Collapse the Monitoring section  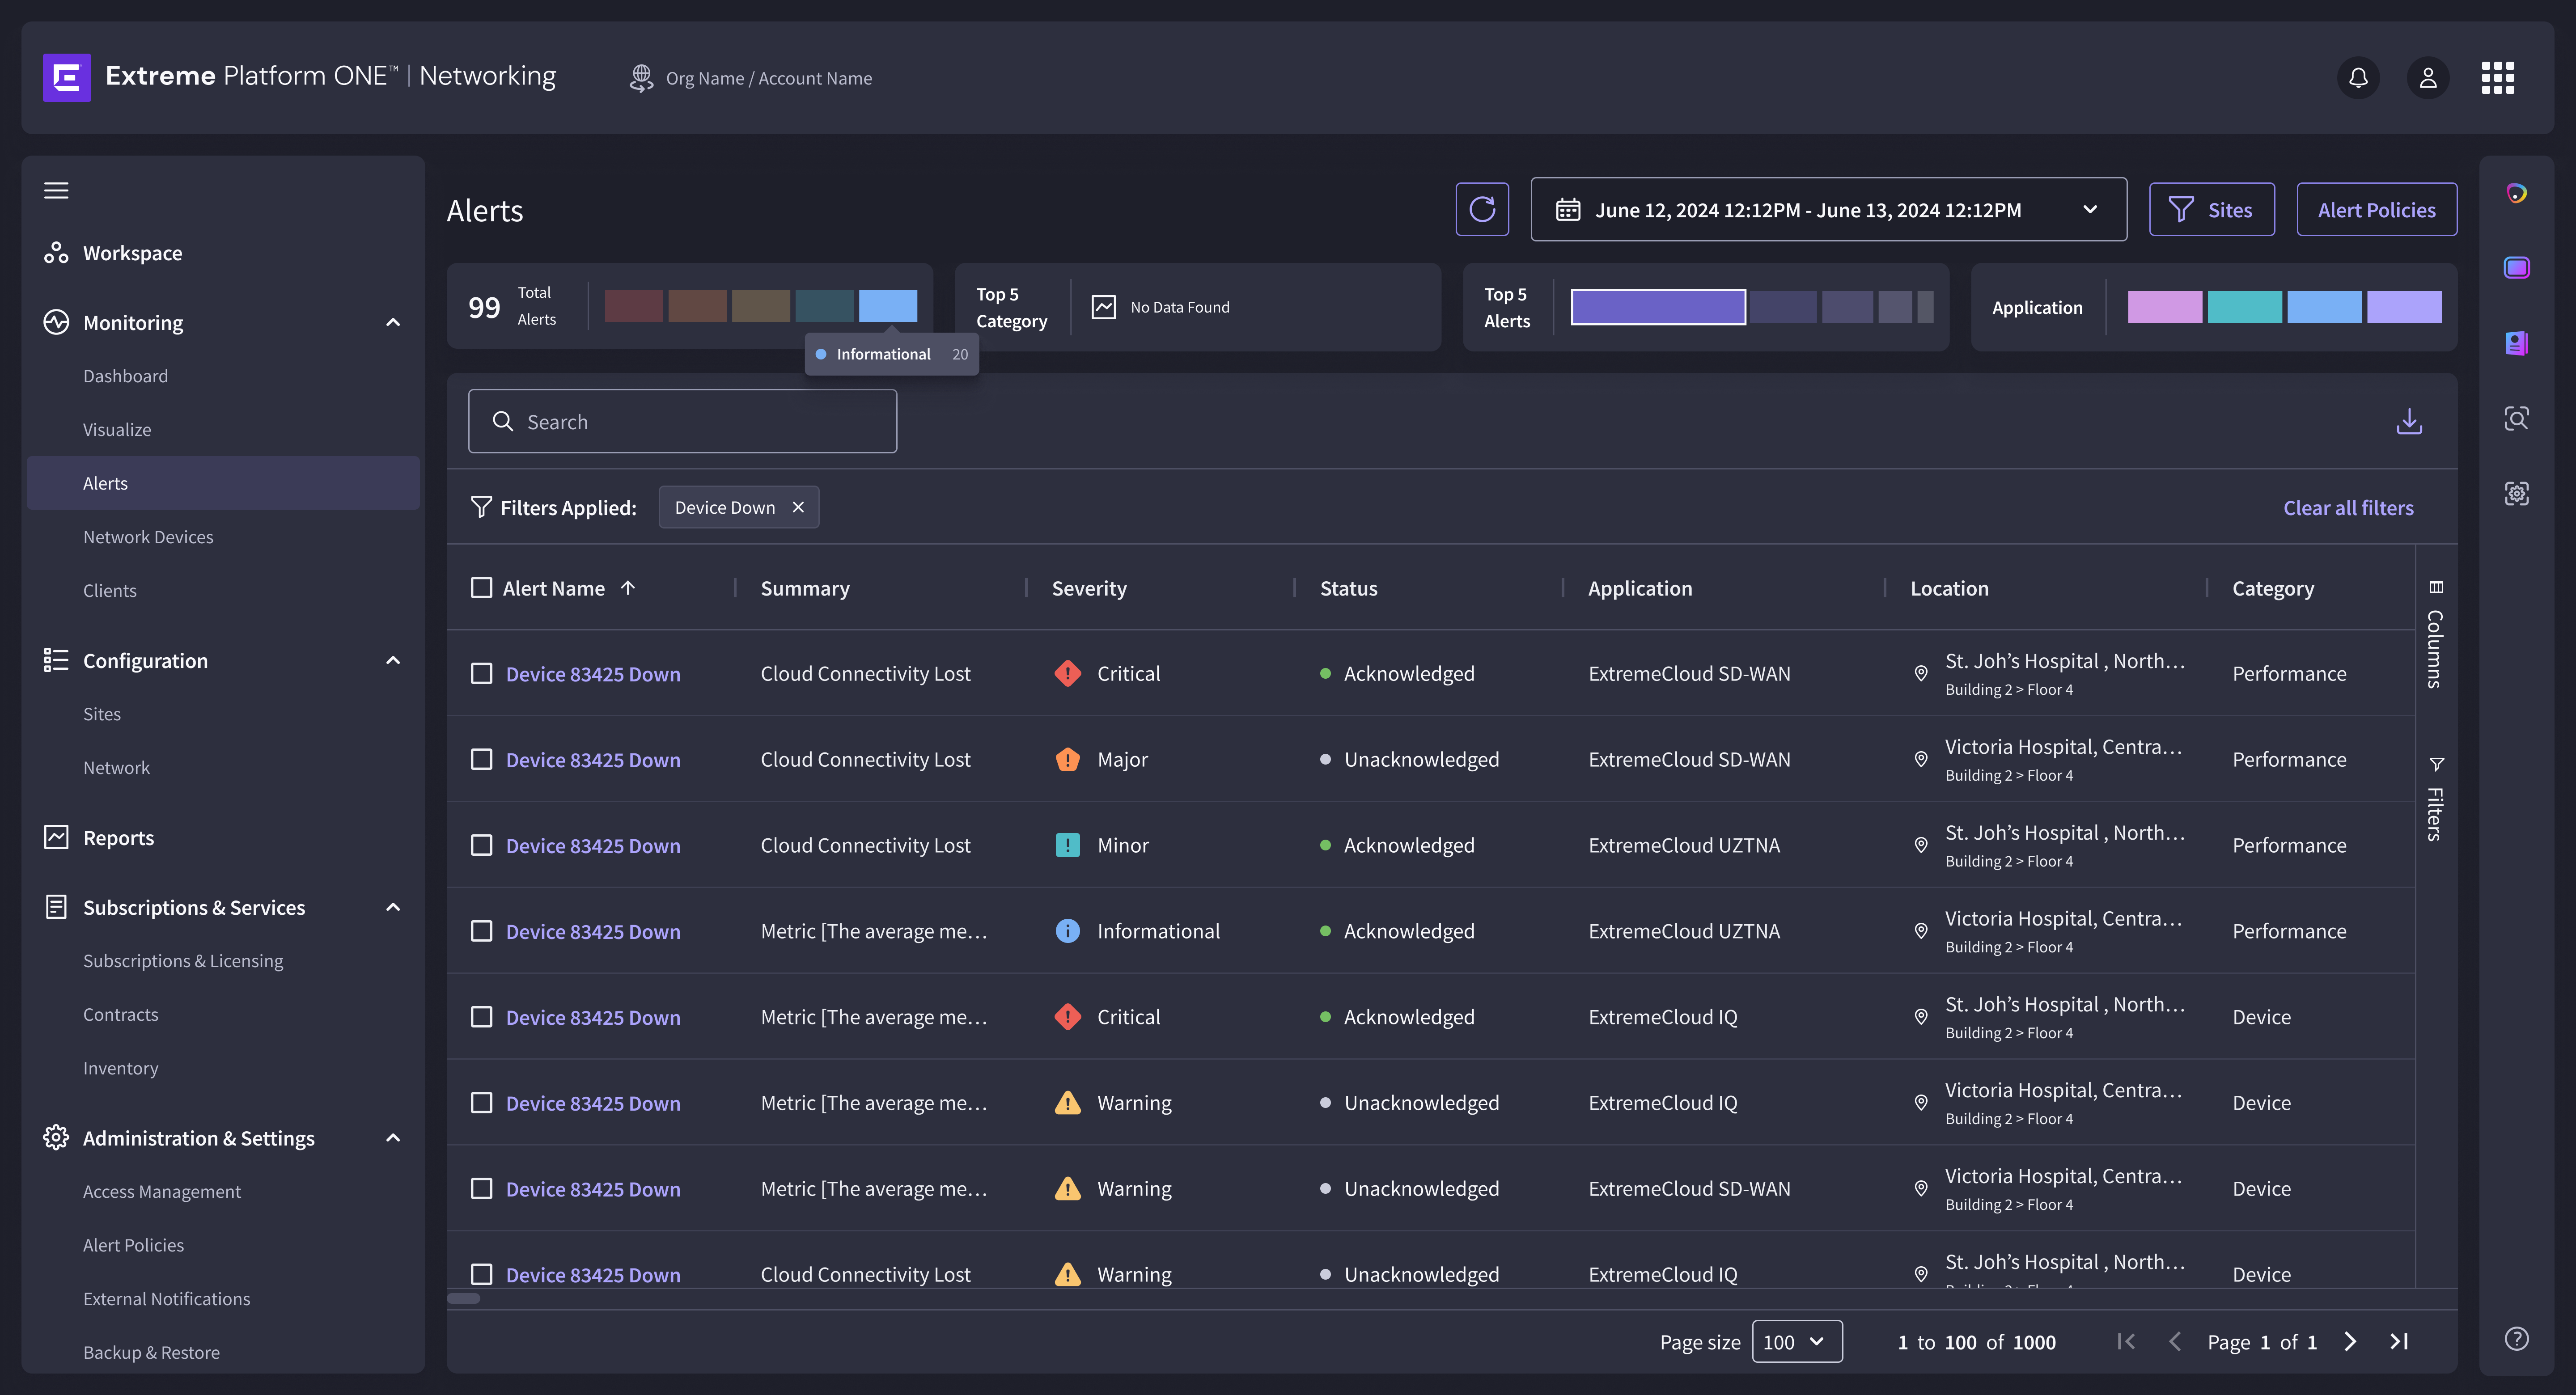[392, 322]
